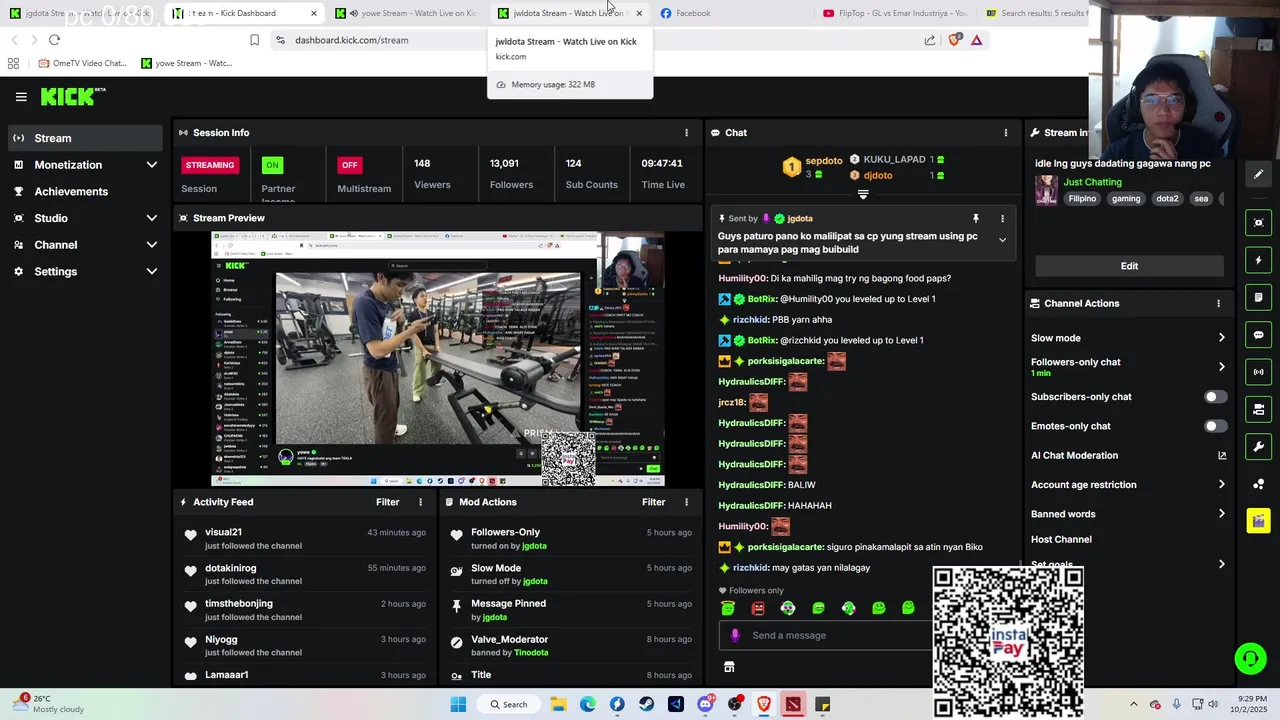The height and width of the screenshot is (720, 1280).
Task: Open Activity Feed three-dot menu
Action: tap(420, 502)
